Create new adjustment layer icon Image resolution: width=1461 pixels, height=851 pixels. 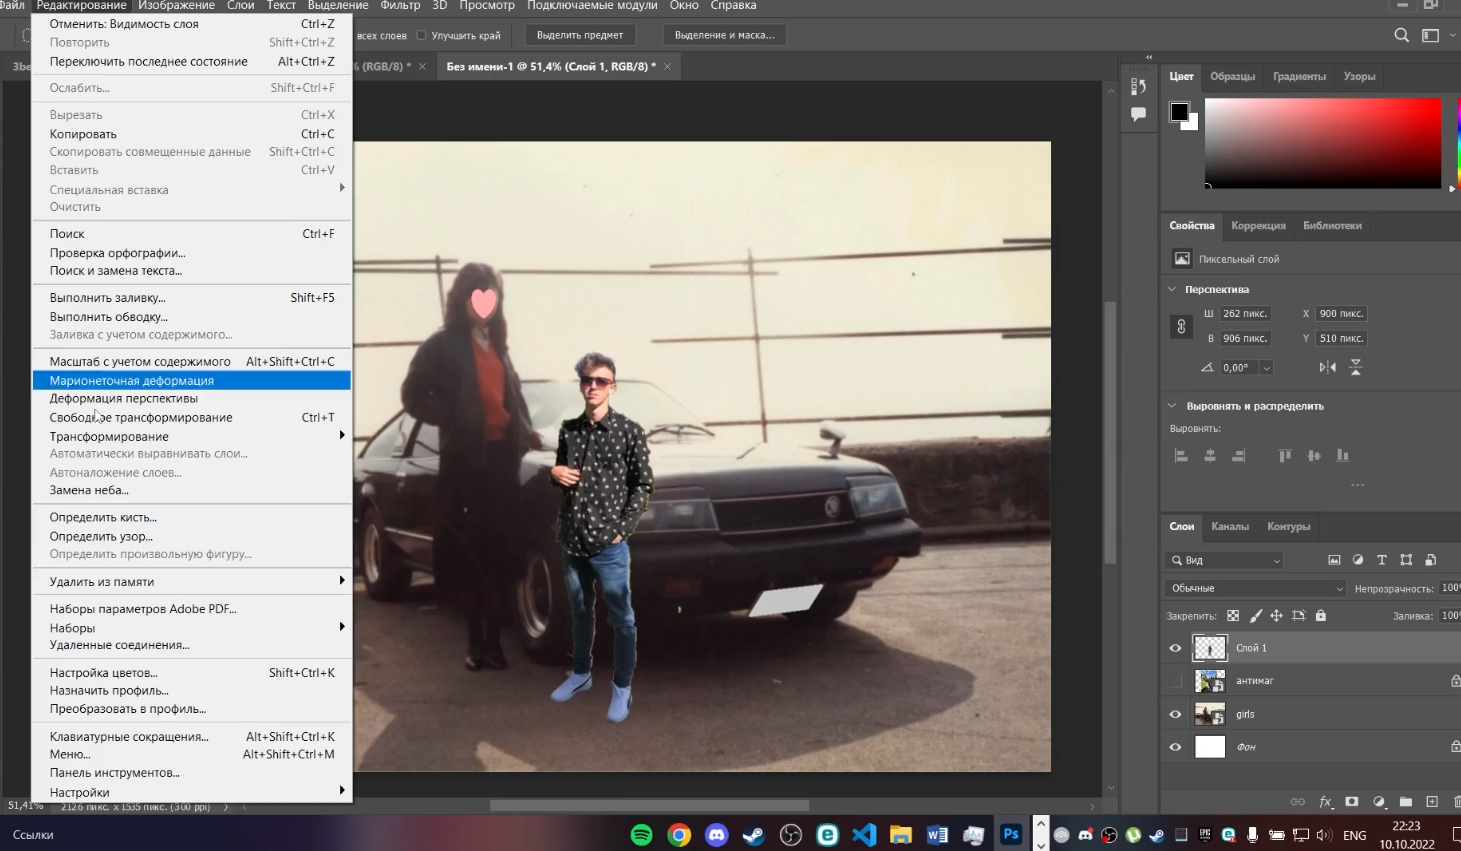(x=1379, y=802)
